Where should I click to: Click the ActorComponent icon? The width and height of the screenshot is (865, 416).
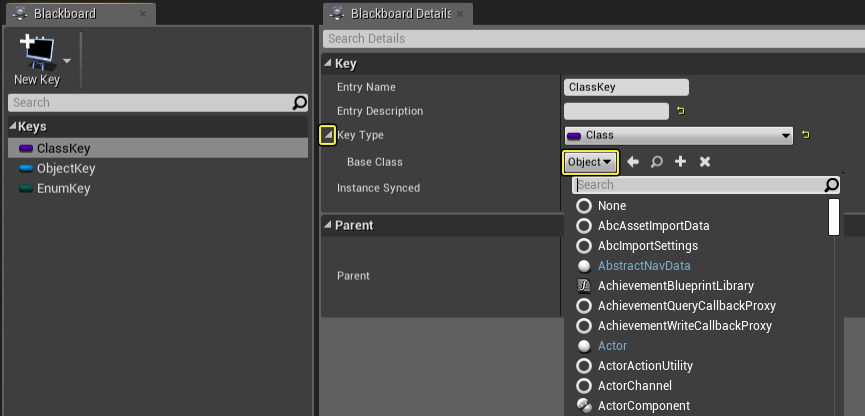(584, 406)
